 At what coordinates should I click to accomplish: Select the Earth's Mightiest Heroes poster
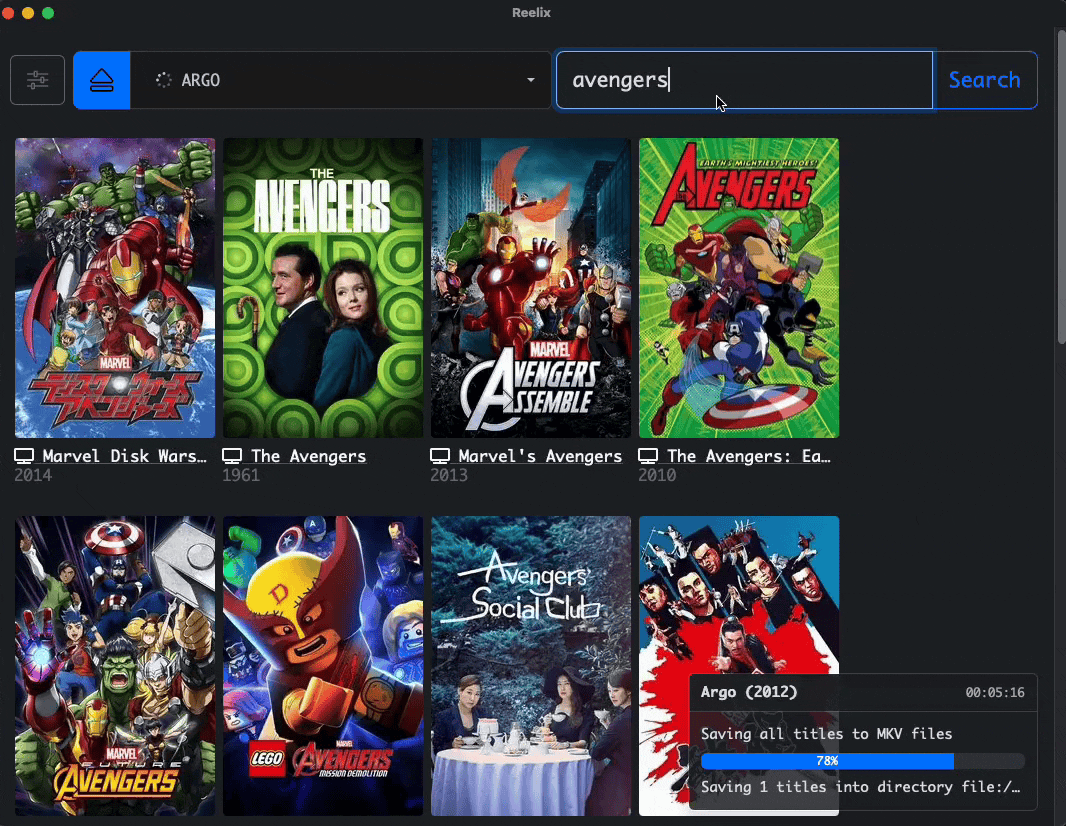pos(739,288)
